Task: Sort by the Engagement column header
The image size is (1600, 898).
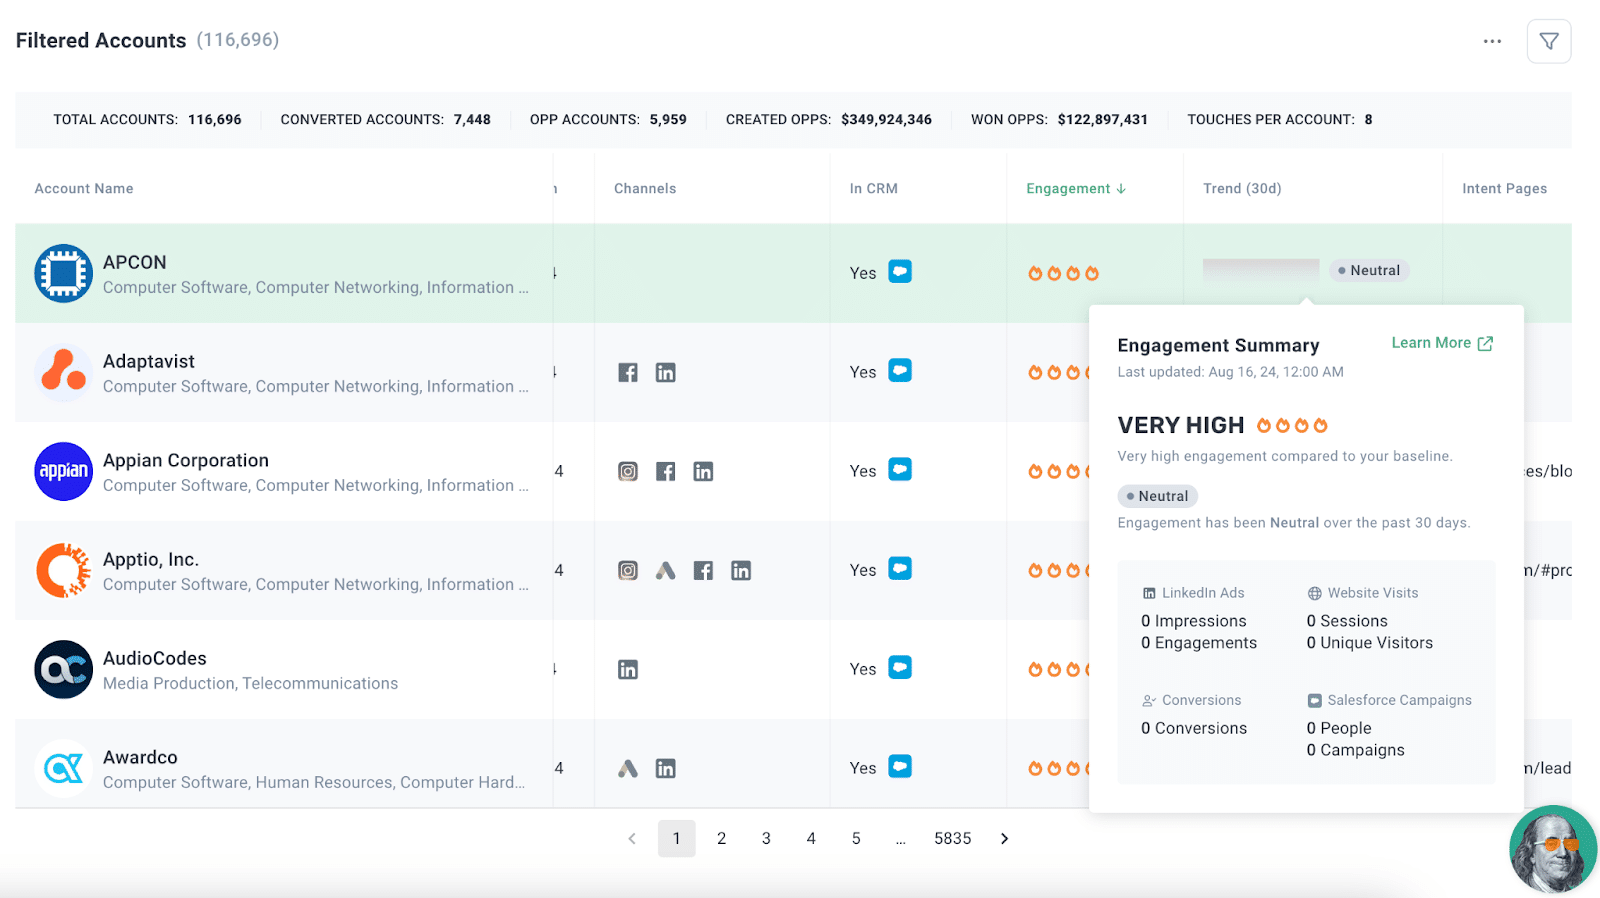Action: click(1076, 189)
